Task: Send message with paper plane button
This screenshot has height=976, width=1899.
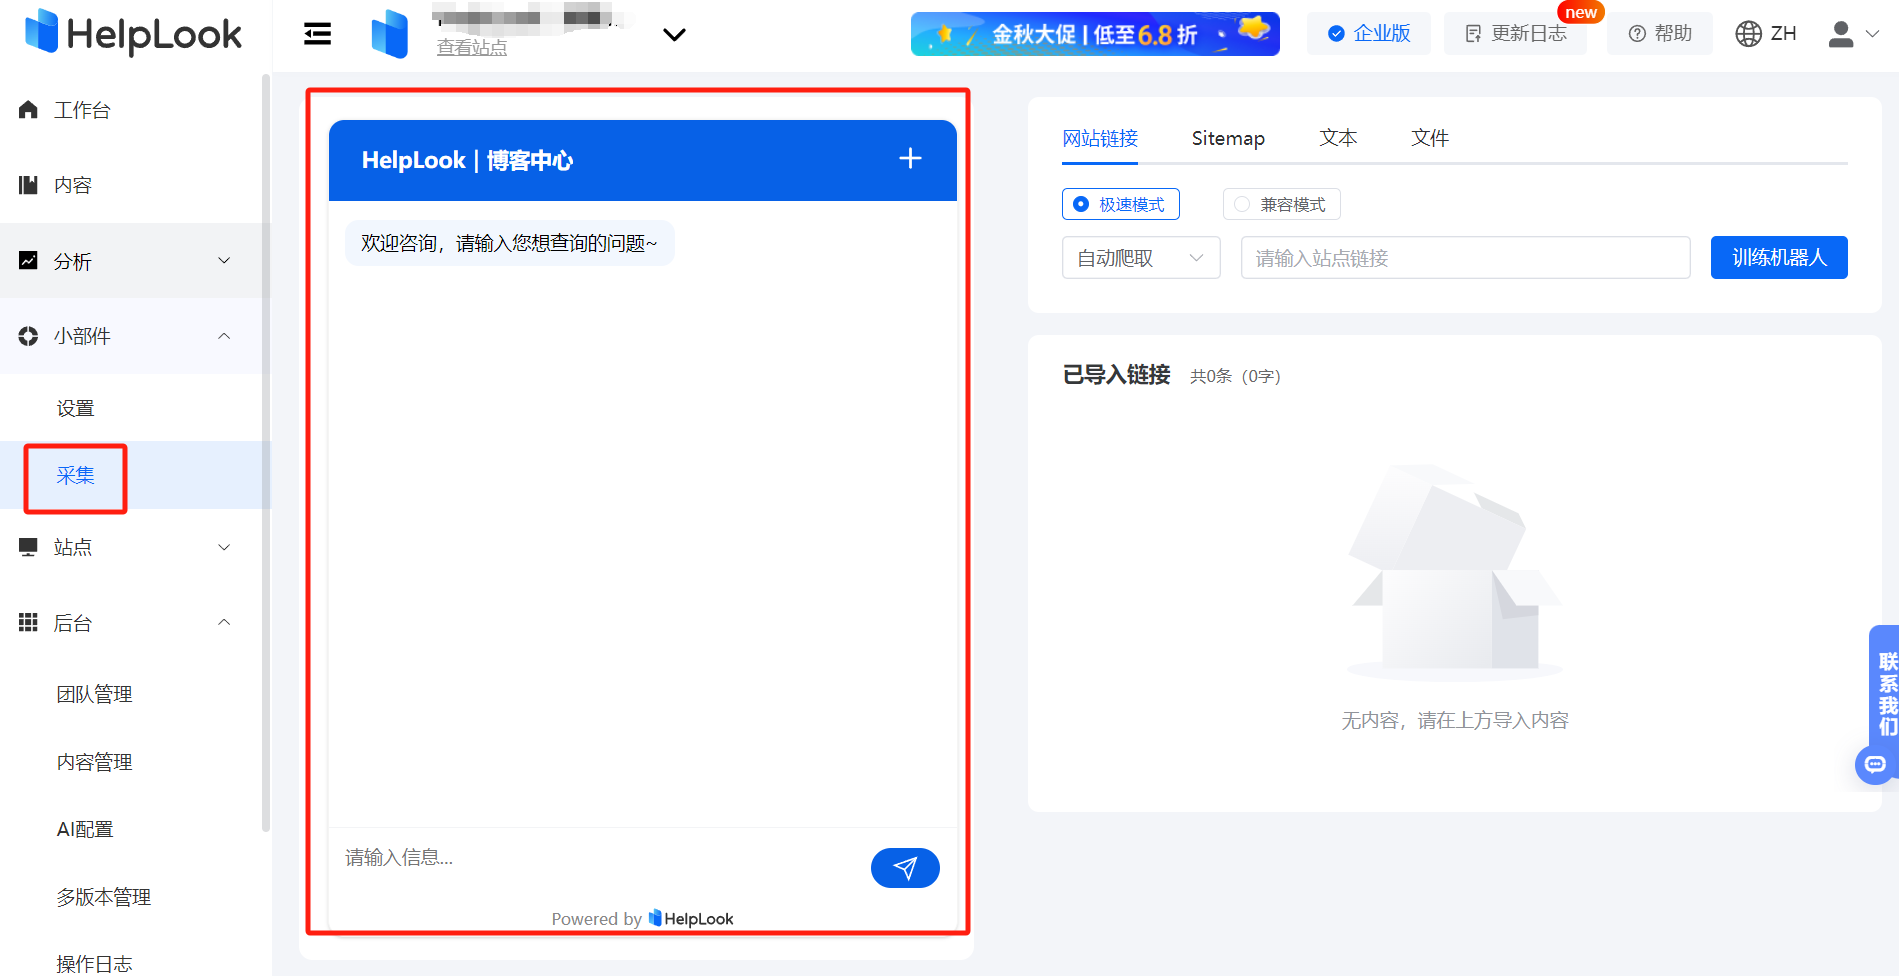Action: (x=905, y=868)
